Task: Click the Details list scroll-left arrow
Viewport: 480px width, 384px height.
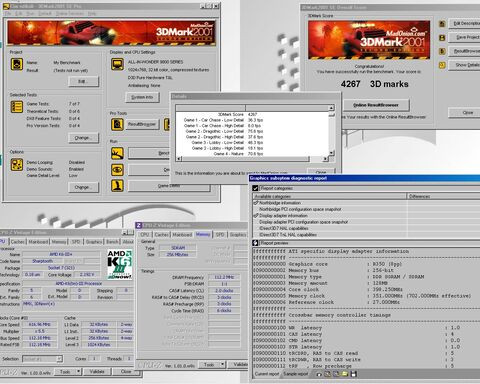Action: click(x=179, y=159)
